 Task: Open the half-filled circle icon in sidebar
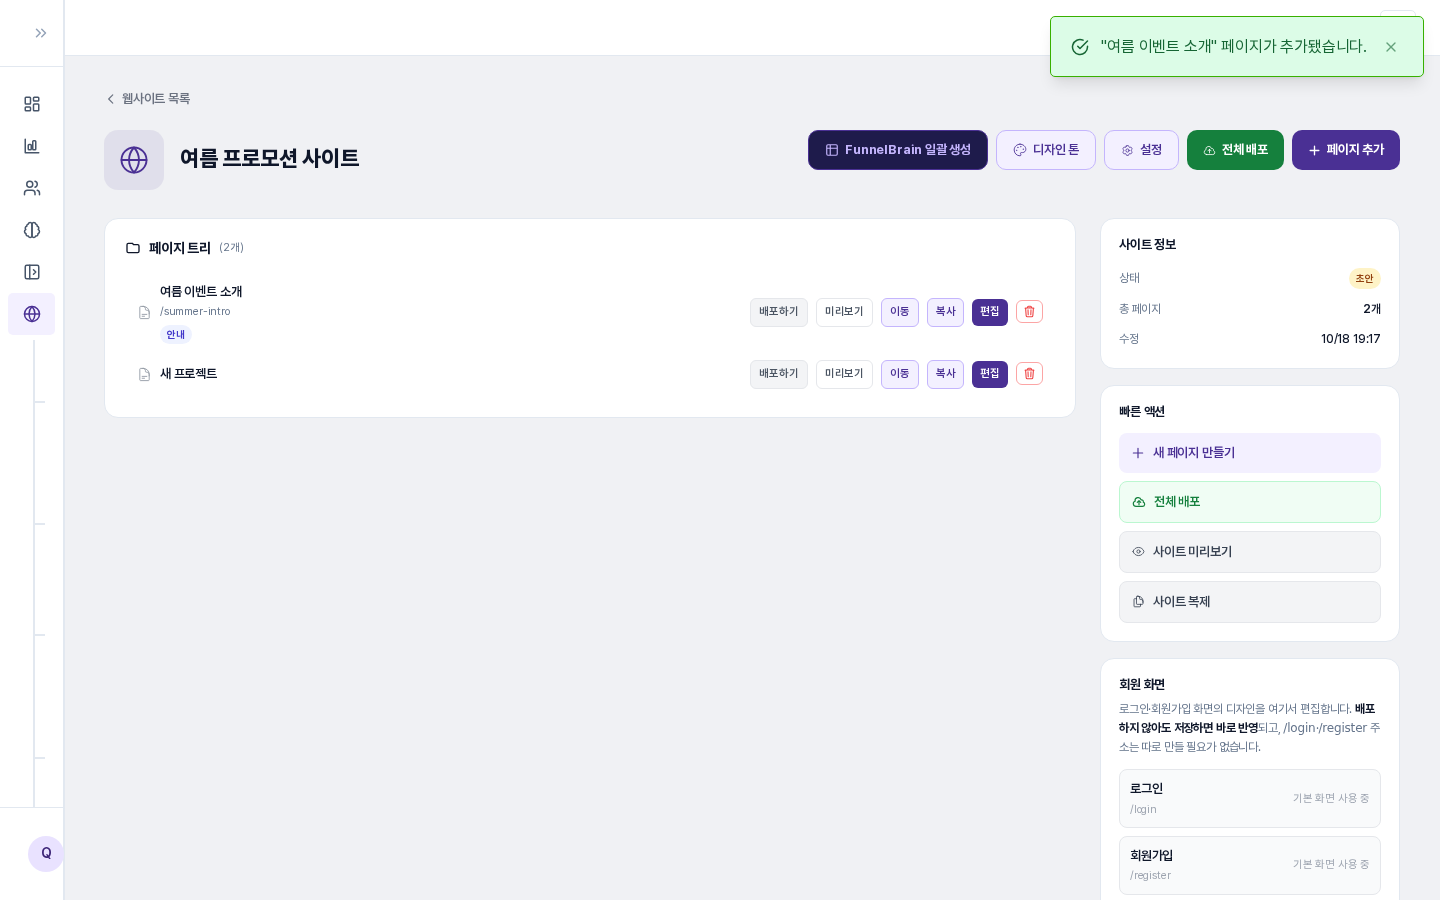coord(32,230)
